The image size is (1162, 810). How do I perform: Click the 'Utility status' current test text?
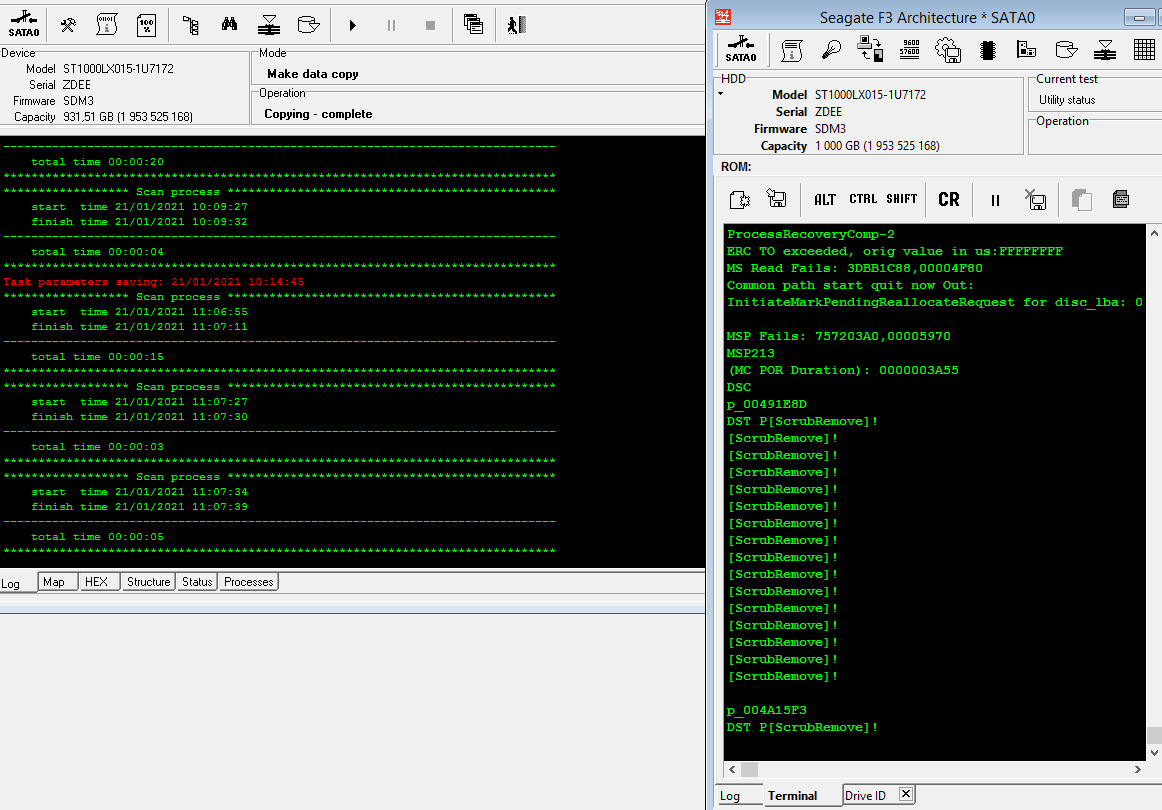pos(1066,99)
